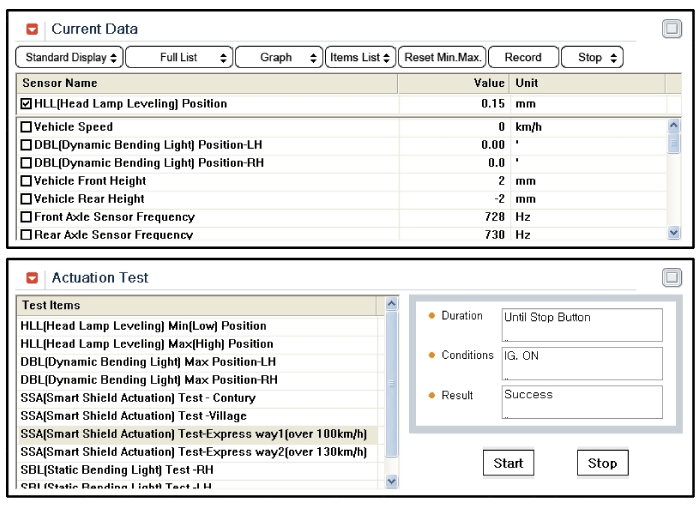
Task: Enable the Vehicle Speed sensor checkbox
Action: (27, 128)
